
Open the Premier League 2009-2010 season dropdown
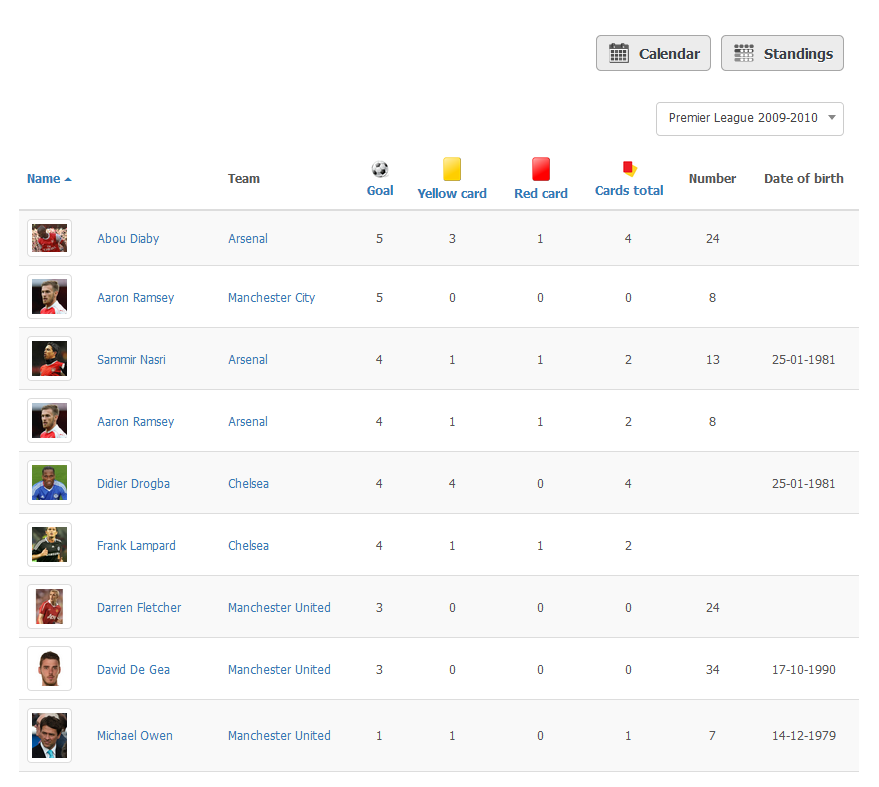(x=750, y=118)
